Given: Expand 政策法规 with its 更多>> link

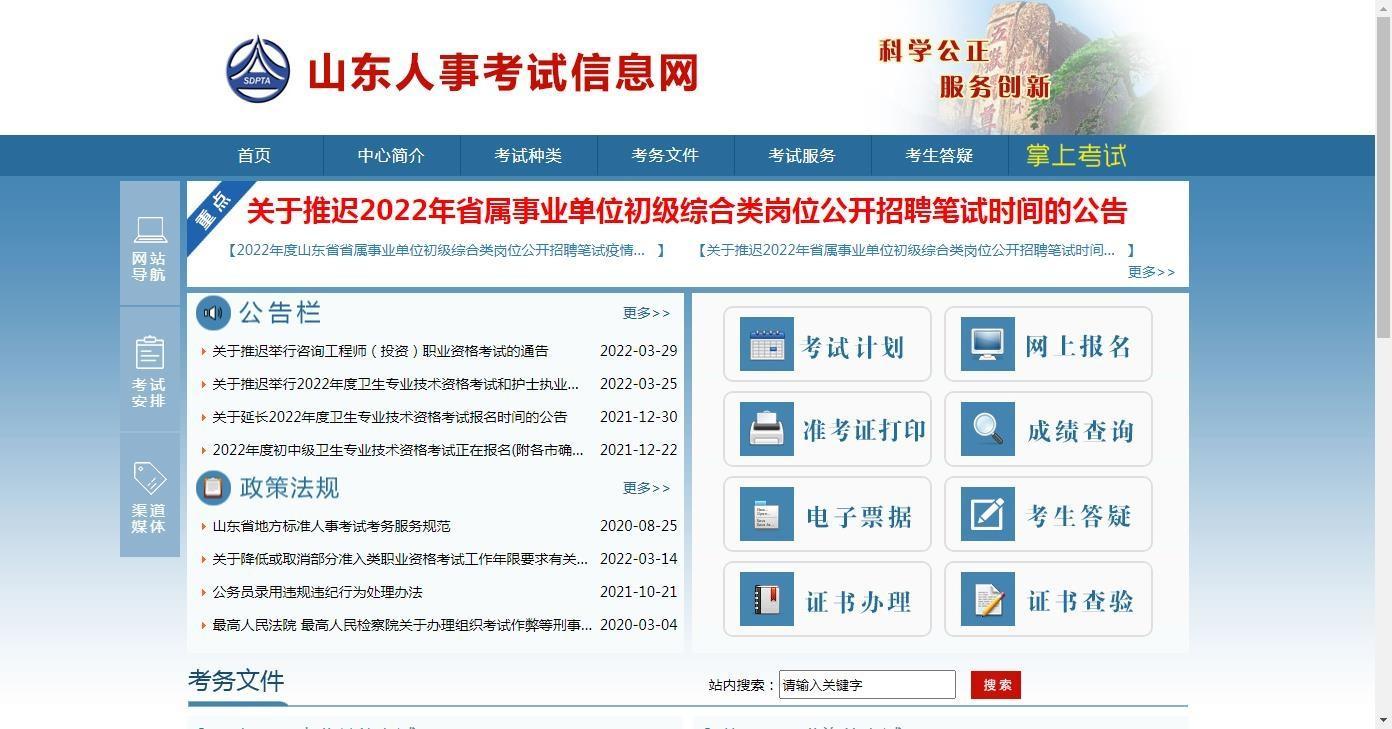Looking at the screenshot, I should (646, 488).
